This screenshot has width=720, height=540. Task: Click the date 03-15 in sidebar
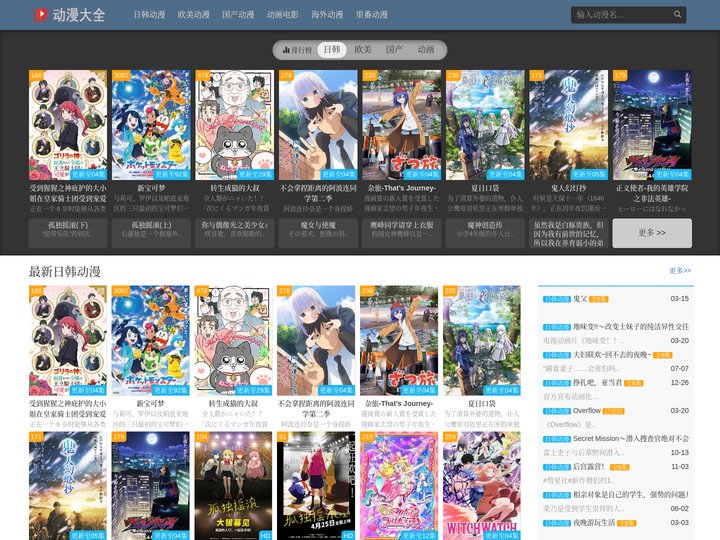(679, 298)
